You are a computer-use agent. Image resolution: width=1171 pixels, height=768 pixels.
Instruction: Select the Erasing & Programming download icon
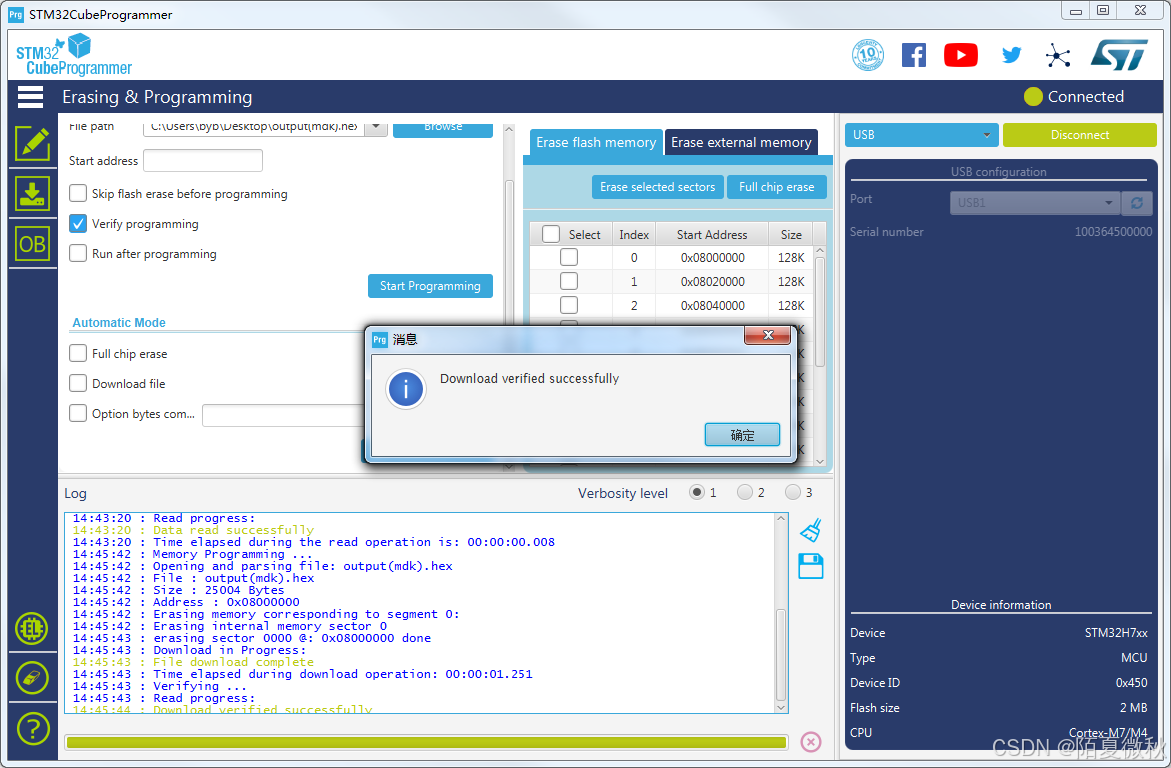[32, 193]
